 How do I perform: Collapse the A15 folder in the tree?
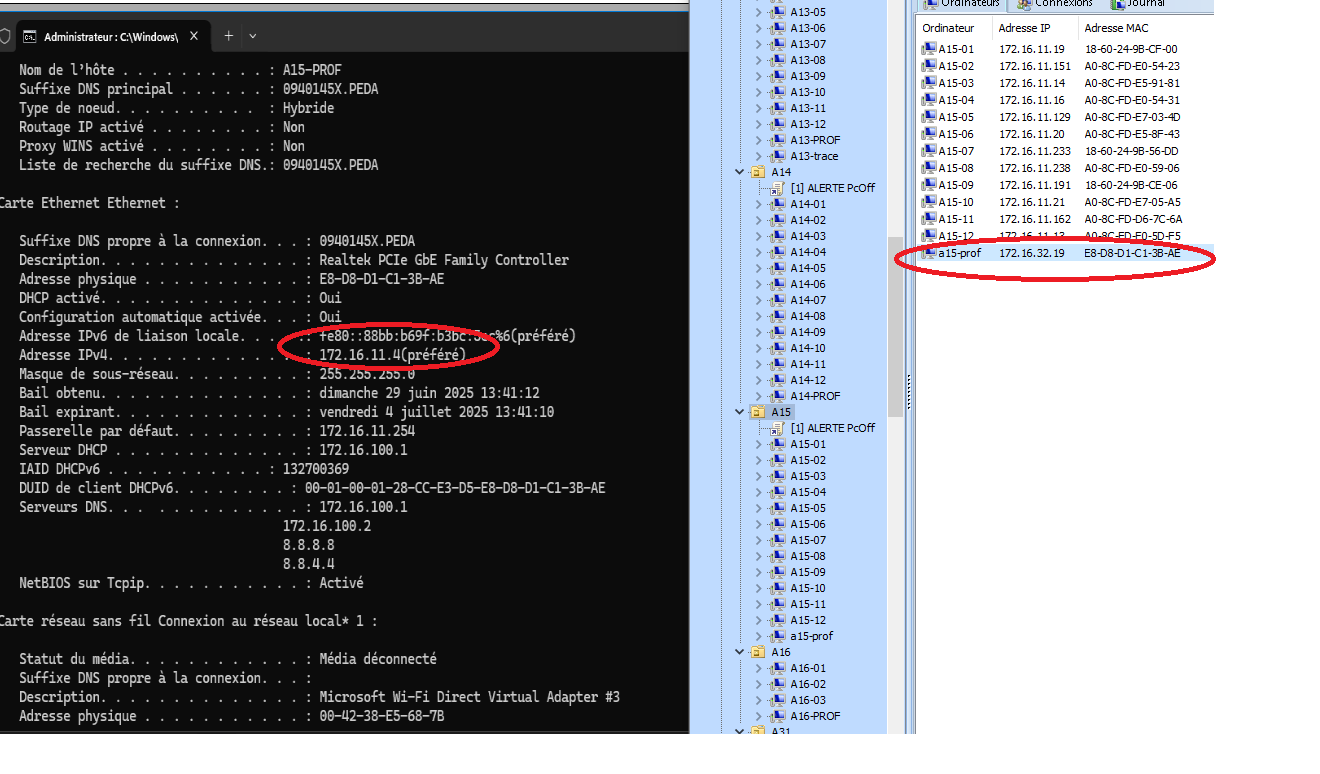(x=741, y=412)
